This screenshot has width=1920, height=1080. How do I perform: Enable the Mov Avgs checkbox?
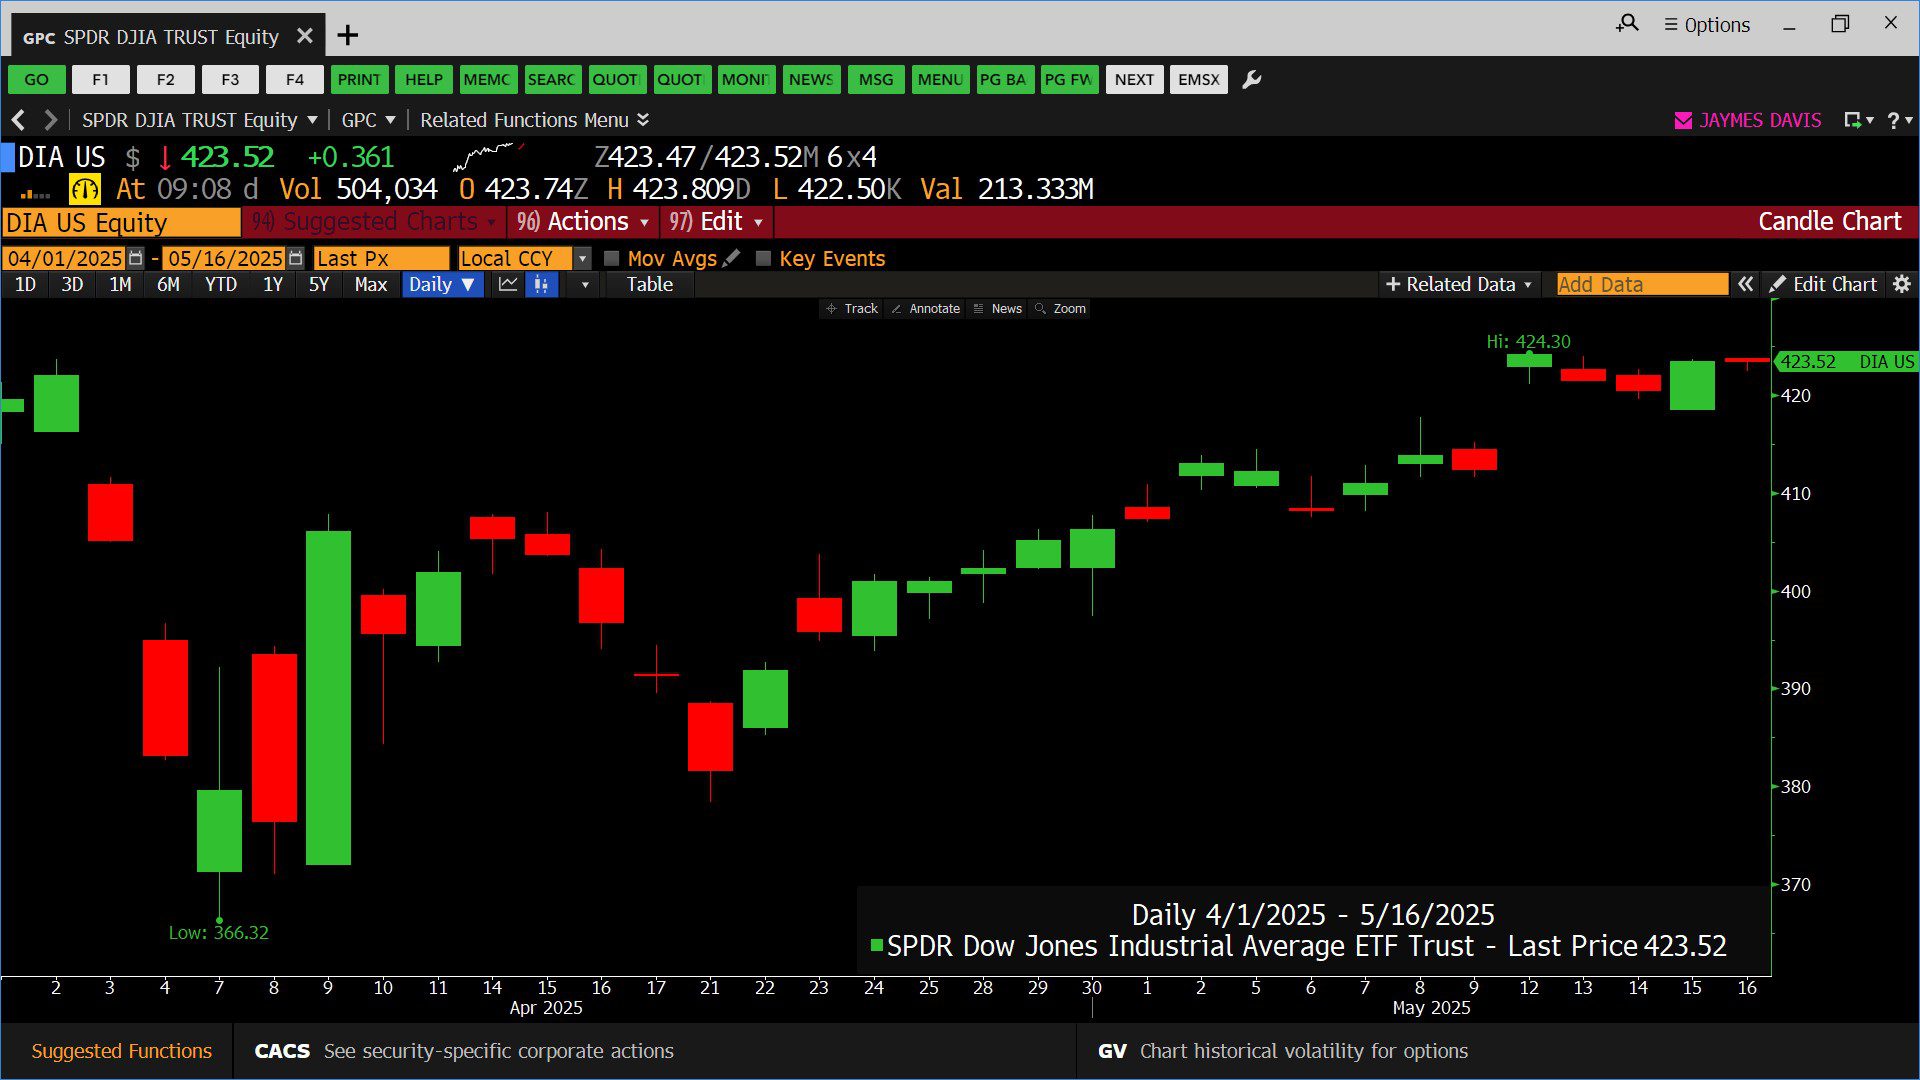click(612, 258)
